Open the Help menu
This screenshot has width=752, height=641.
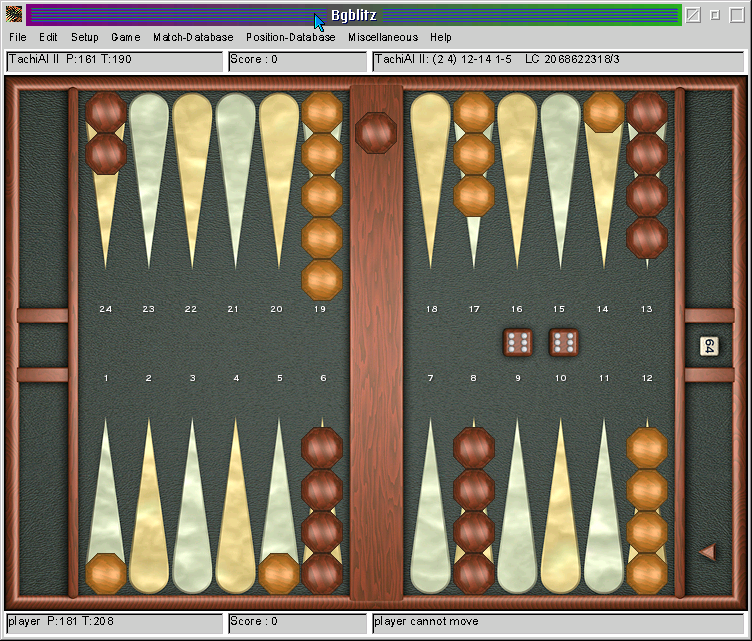pos(441,37)
